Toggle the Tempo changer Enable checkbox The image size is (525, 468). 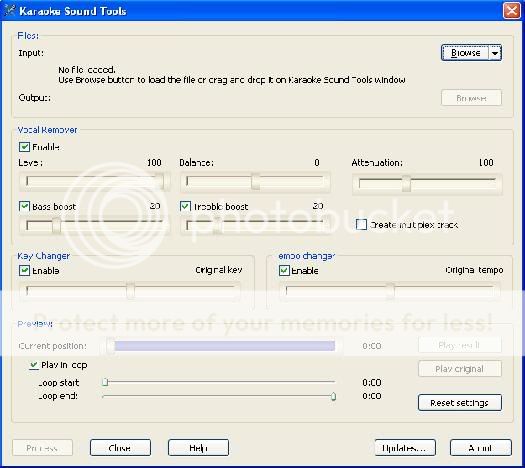[284, 270]
